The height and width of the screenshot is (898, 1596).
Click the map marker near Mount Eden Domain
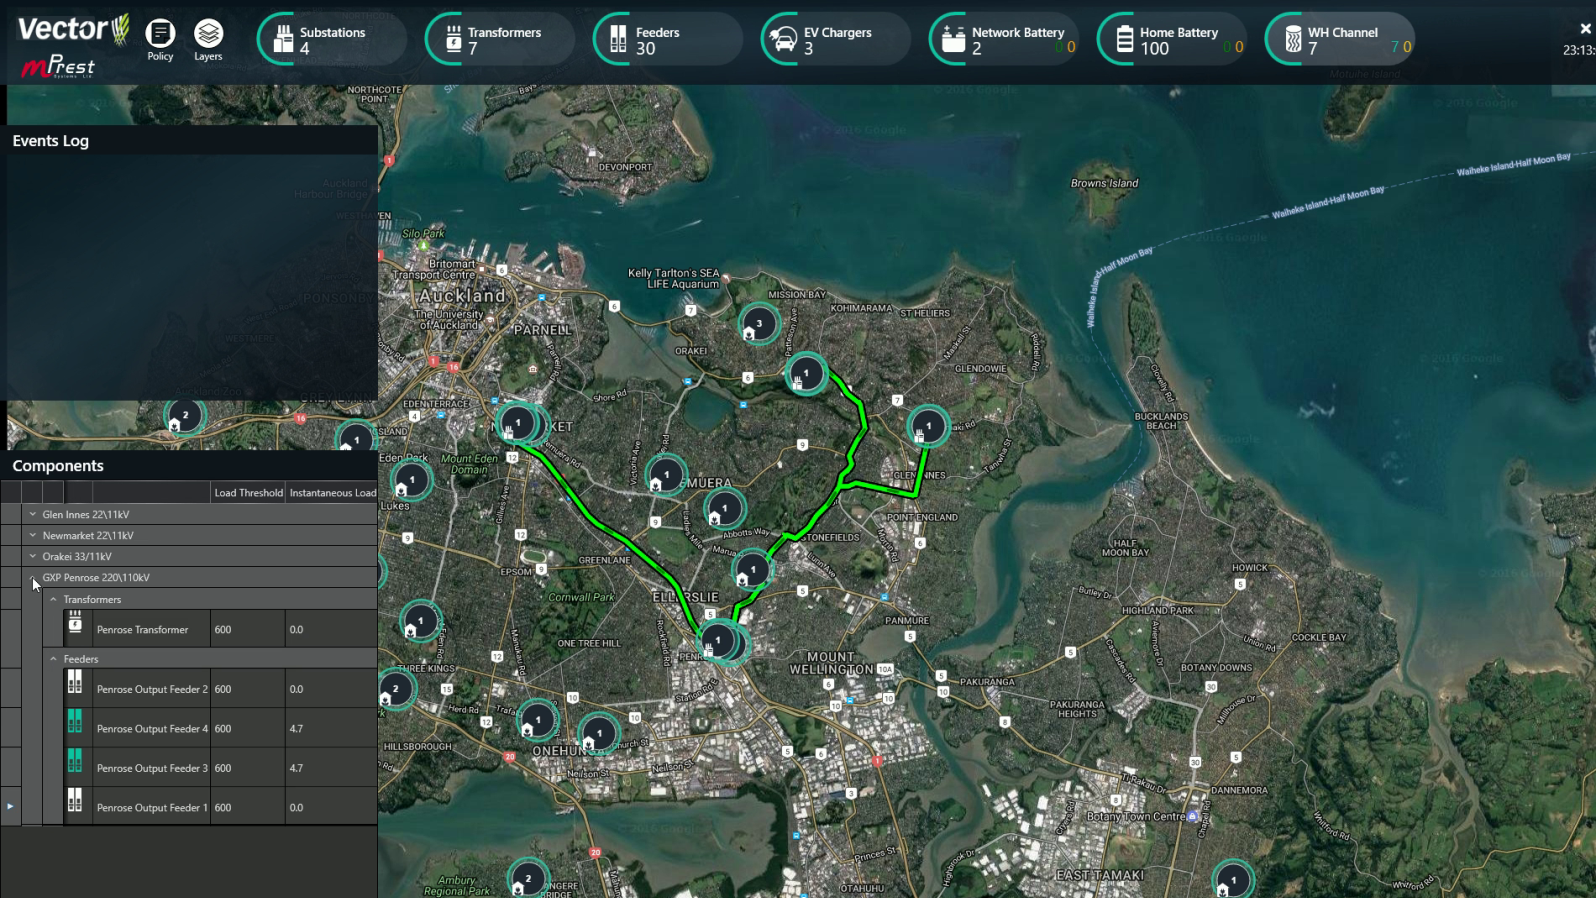click(411, 481)
